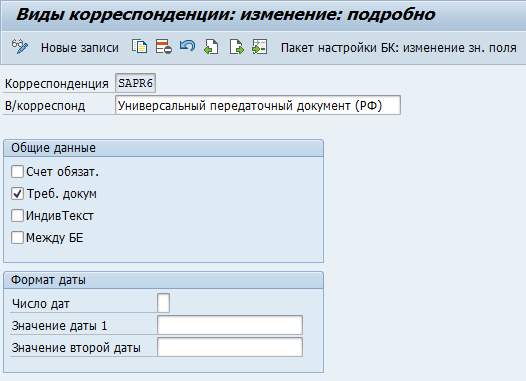Go to the previous entry icon
526x381 pixels.
point(211,47)
